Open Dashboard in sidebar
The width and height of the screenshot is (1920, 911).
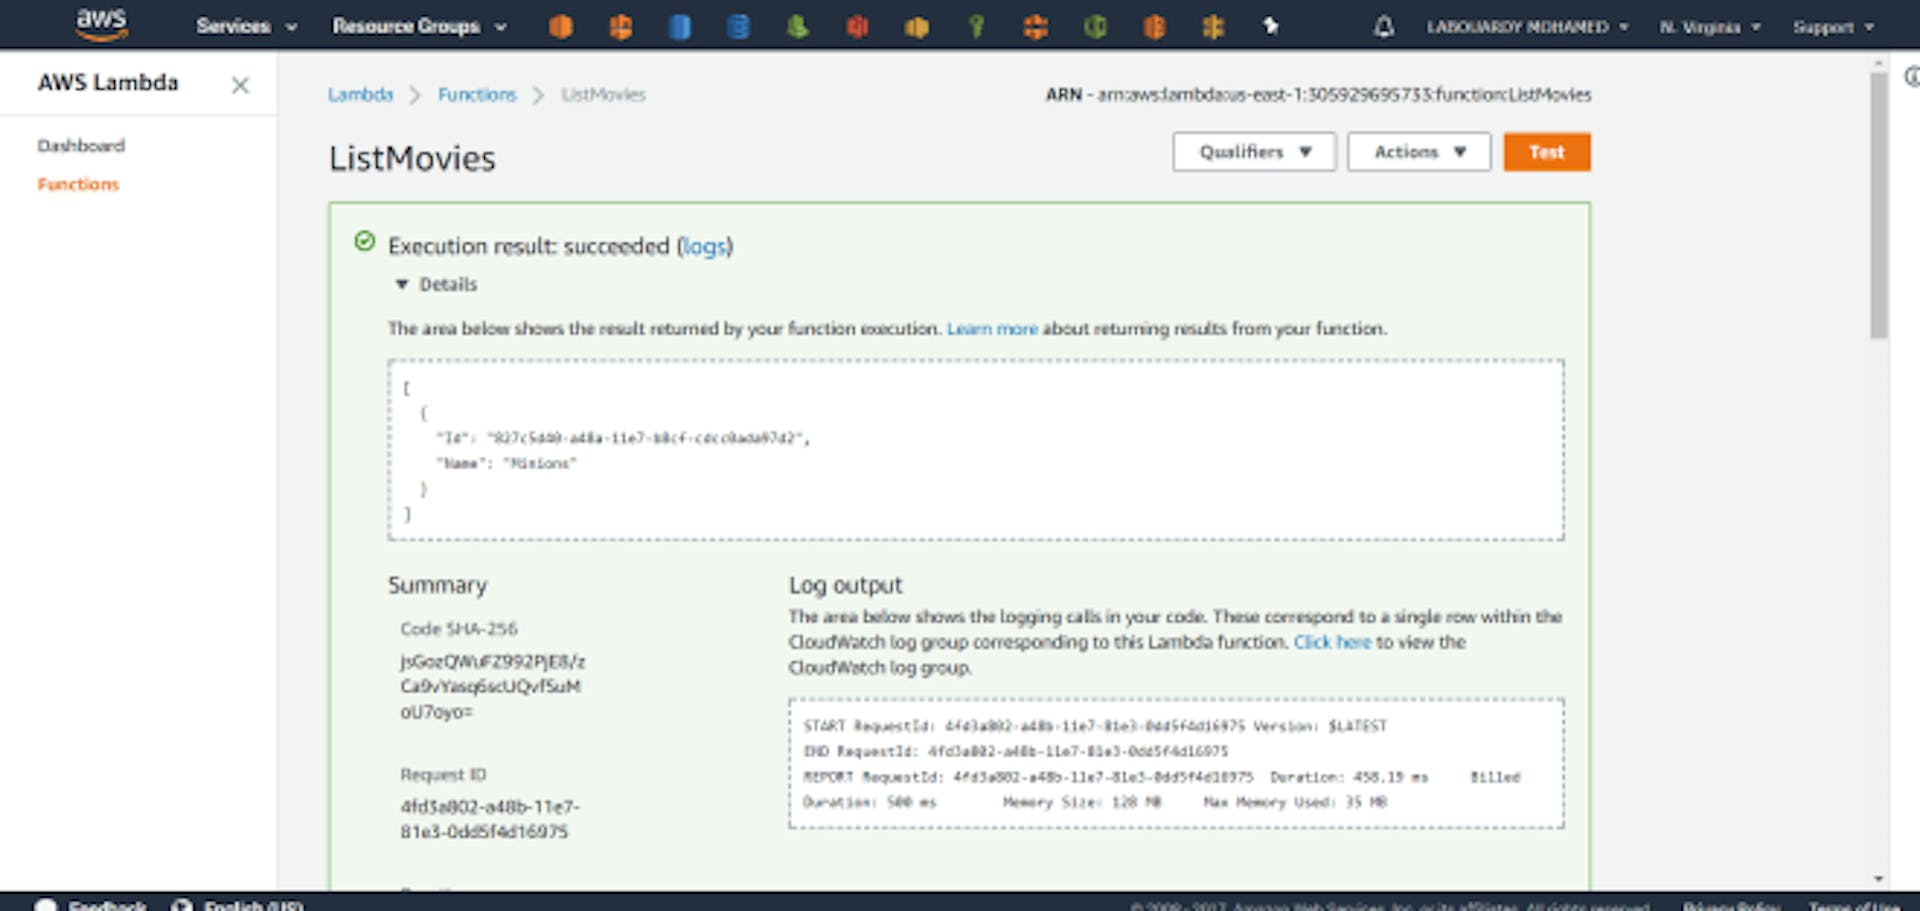coord(81,145)
